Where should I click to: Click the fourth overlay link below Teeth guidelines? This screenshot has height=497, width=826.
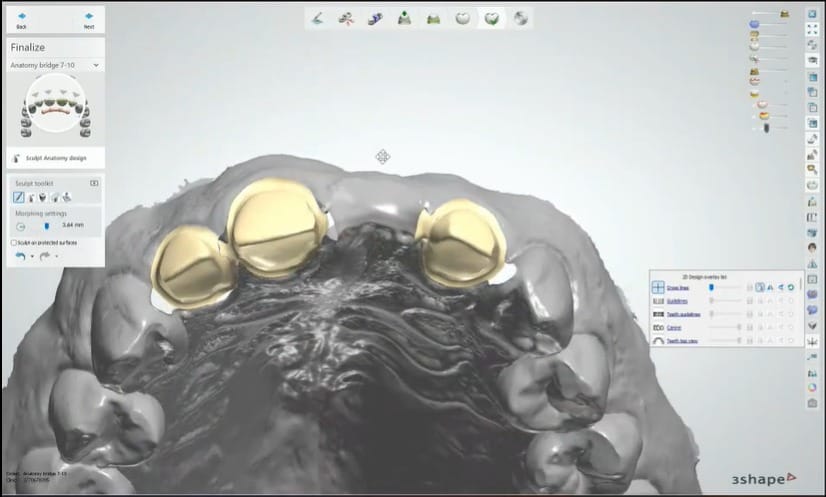(674, 328)
